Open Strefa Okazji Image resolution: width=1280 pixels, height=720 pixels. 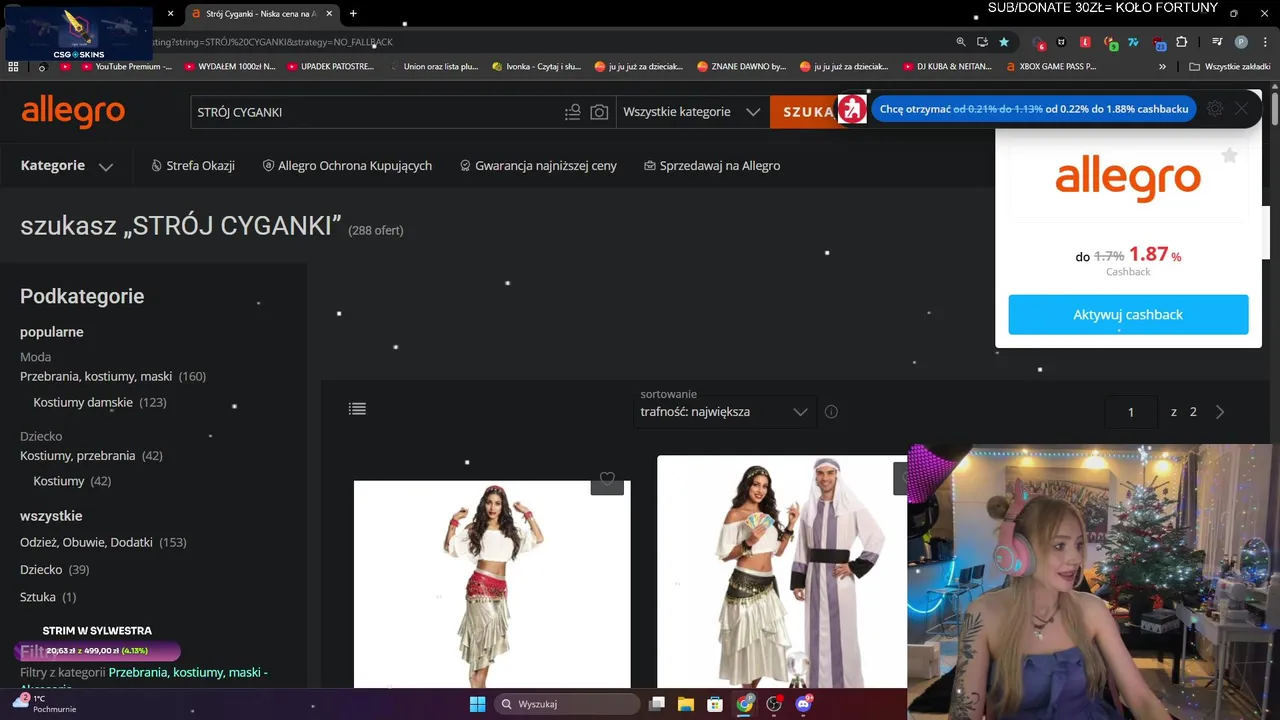193,166
